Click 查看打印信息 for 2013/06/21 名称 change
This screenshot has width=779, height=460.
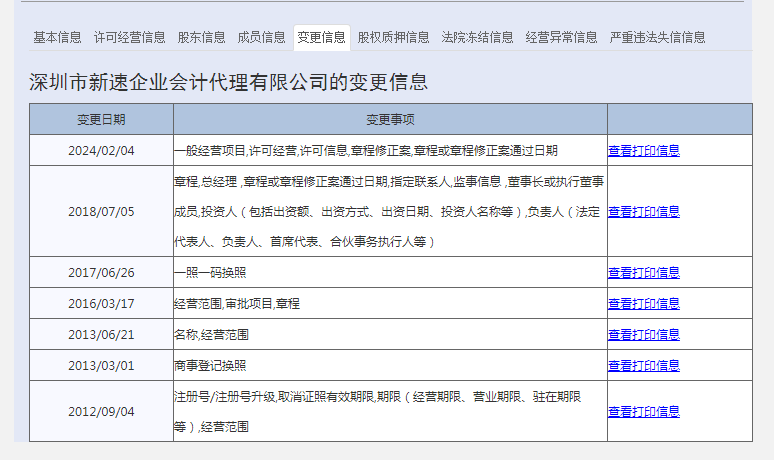point(644,335)
